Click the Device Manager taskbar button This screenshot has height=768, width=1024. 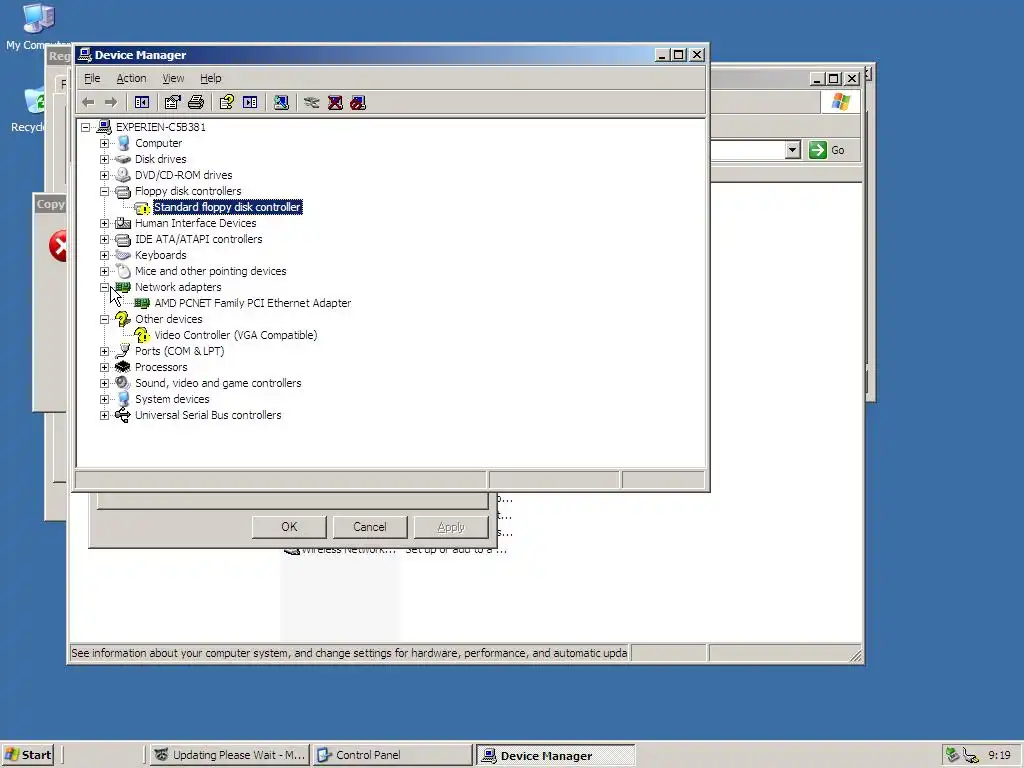coord(556,756)
